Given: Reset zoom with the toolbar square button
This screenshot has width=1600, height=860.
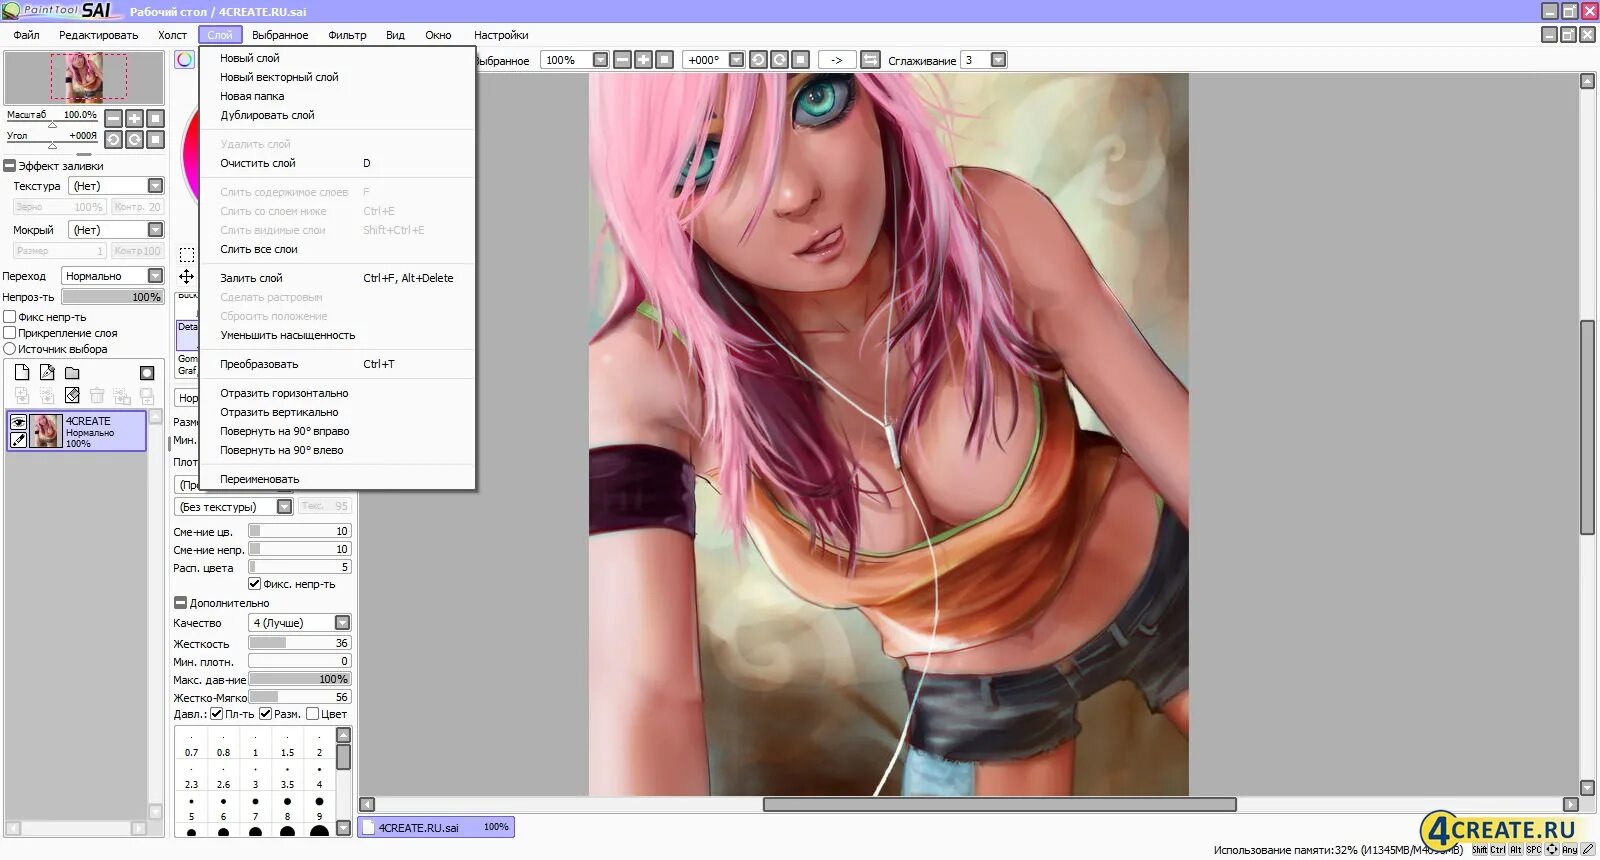Looking at the screenshot, I should (x=664, y=60).
